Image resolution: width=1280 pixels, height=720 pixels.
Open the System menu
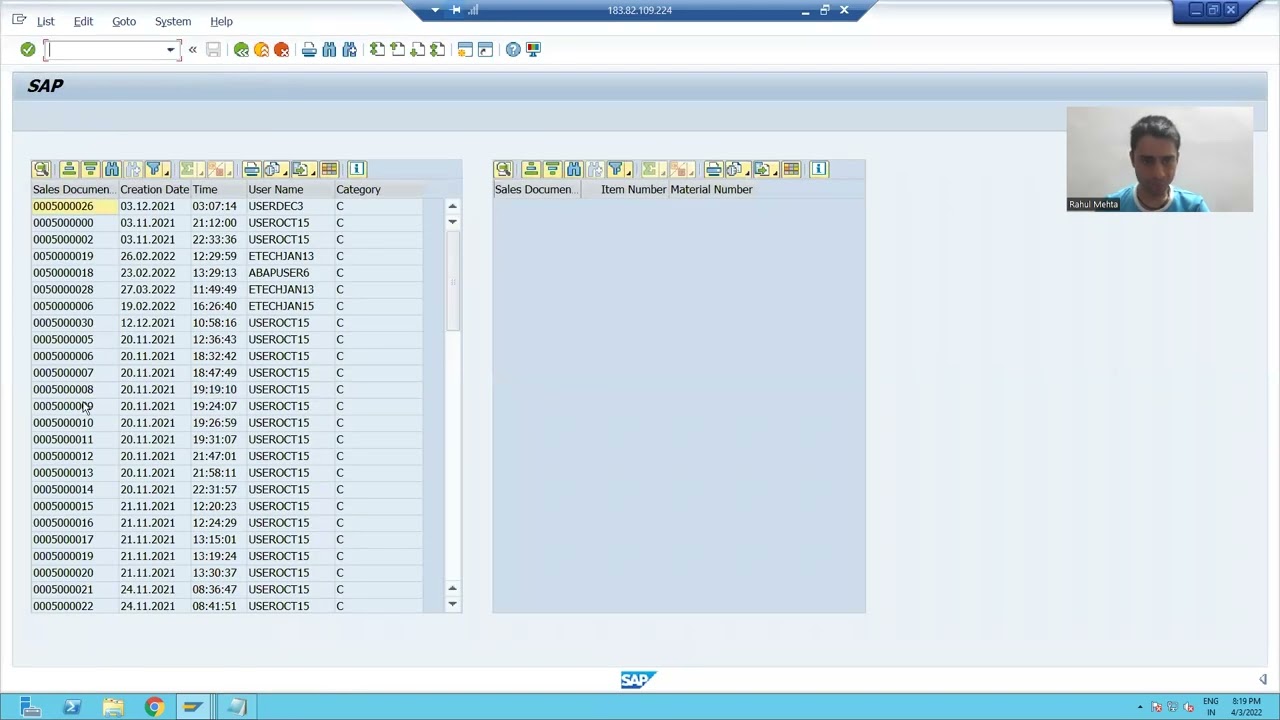click(x=173, y=21)
